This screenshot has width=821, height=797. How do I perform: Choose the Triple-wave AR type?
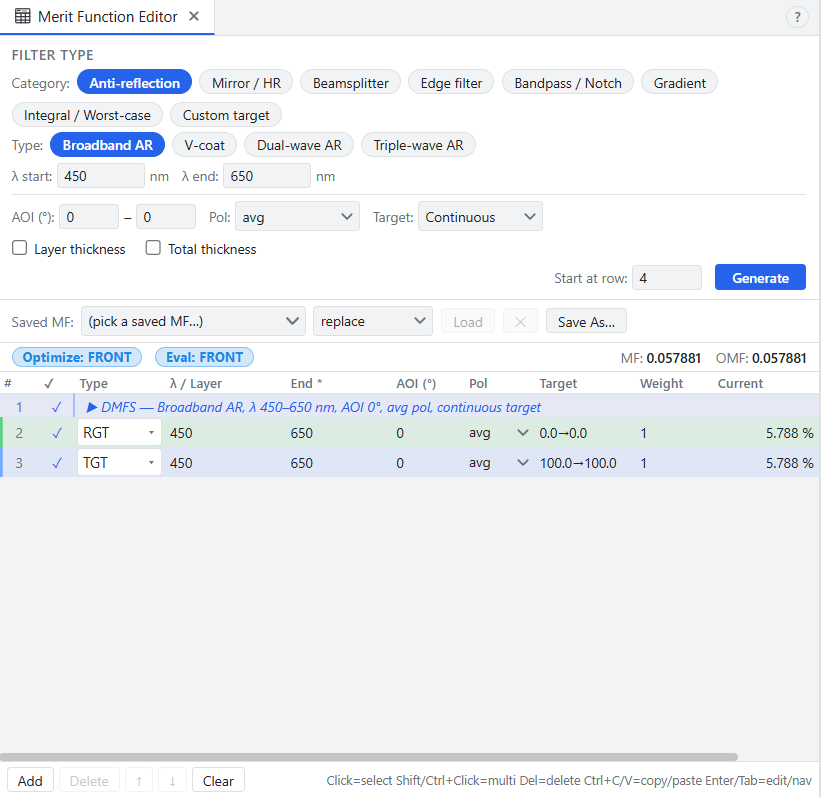coord(418,145)
